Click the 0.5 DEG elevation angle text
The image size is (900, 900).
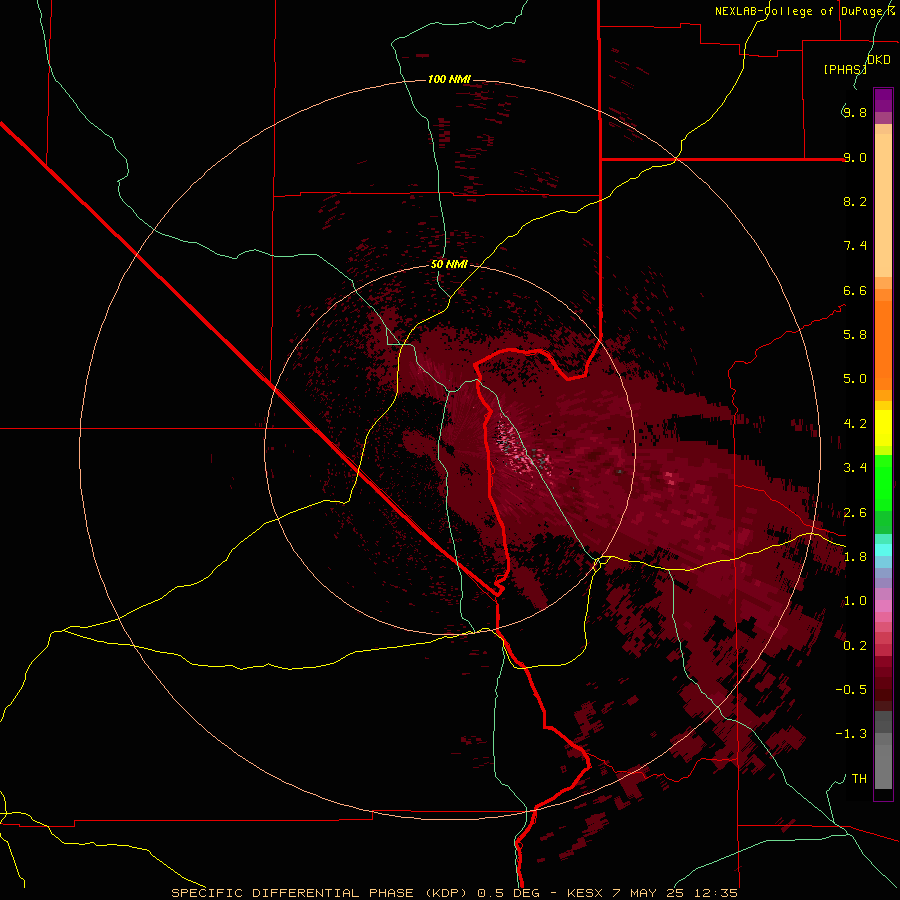pyautogui.click(x=509, y=893)
